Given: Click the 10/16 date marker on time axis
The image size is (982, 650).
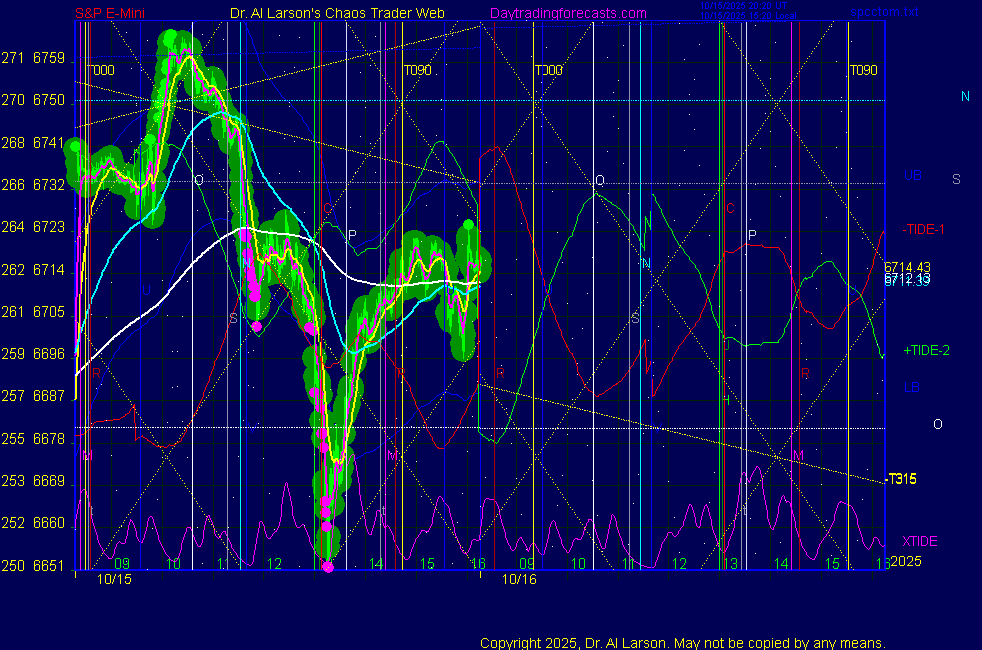Looking at the screenshot, I should pos(519,579).
